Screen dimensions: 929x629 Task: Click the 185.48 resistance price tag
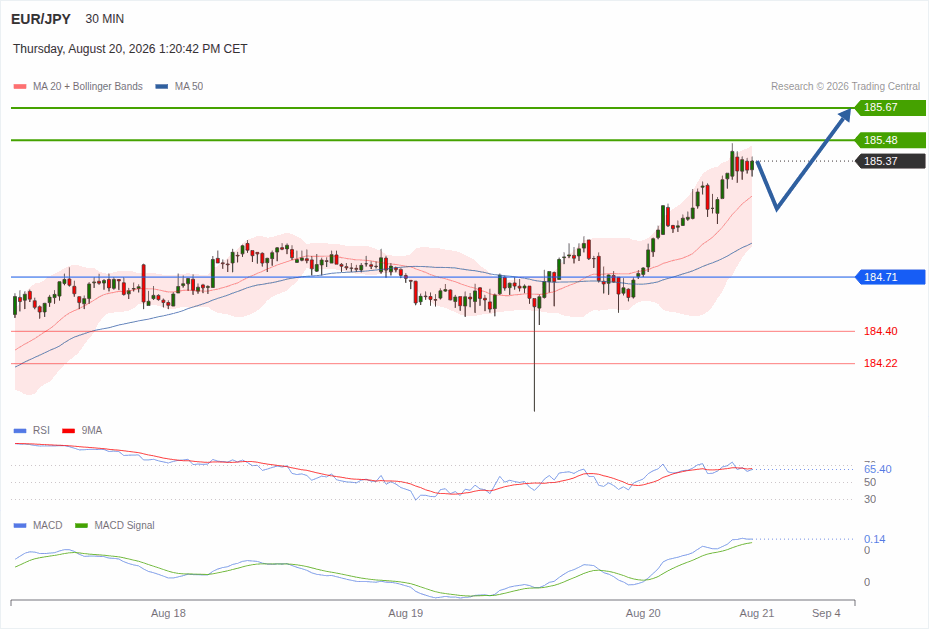pos(890,140)
